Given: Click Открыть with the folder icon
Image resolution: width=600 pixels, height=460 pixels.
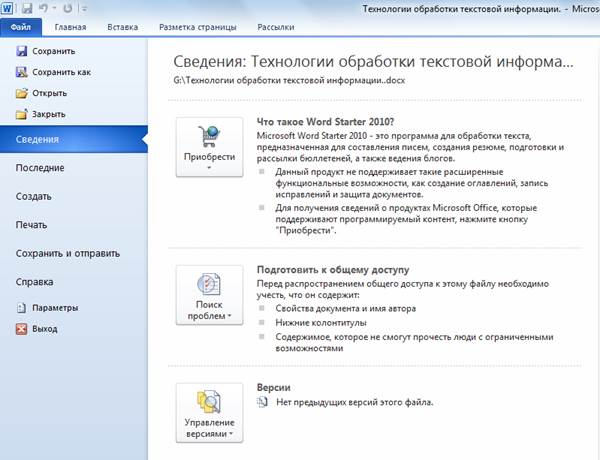Looking at the screenshot, I should coord(48,93).
